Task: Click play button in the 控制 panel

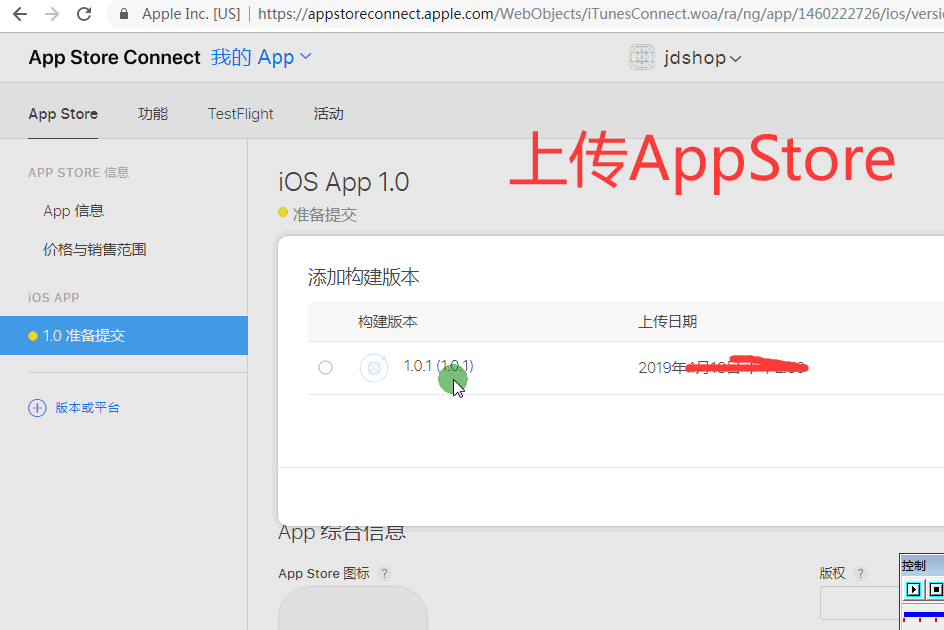Action: (x=913, y=589)
